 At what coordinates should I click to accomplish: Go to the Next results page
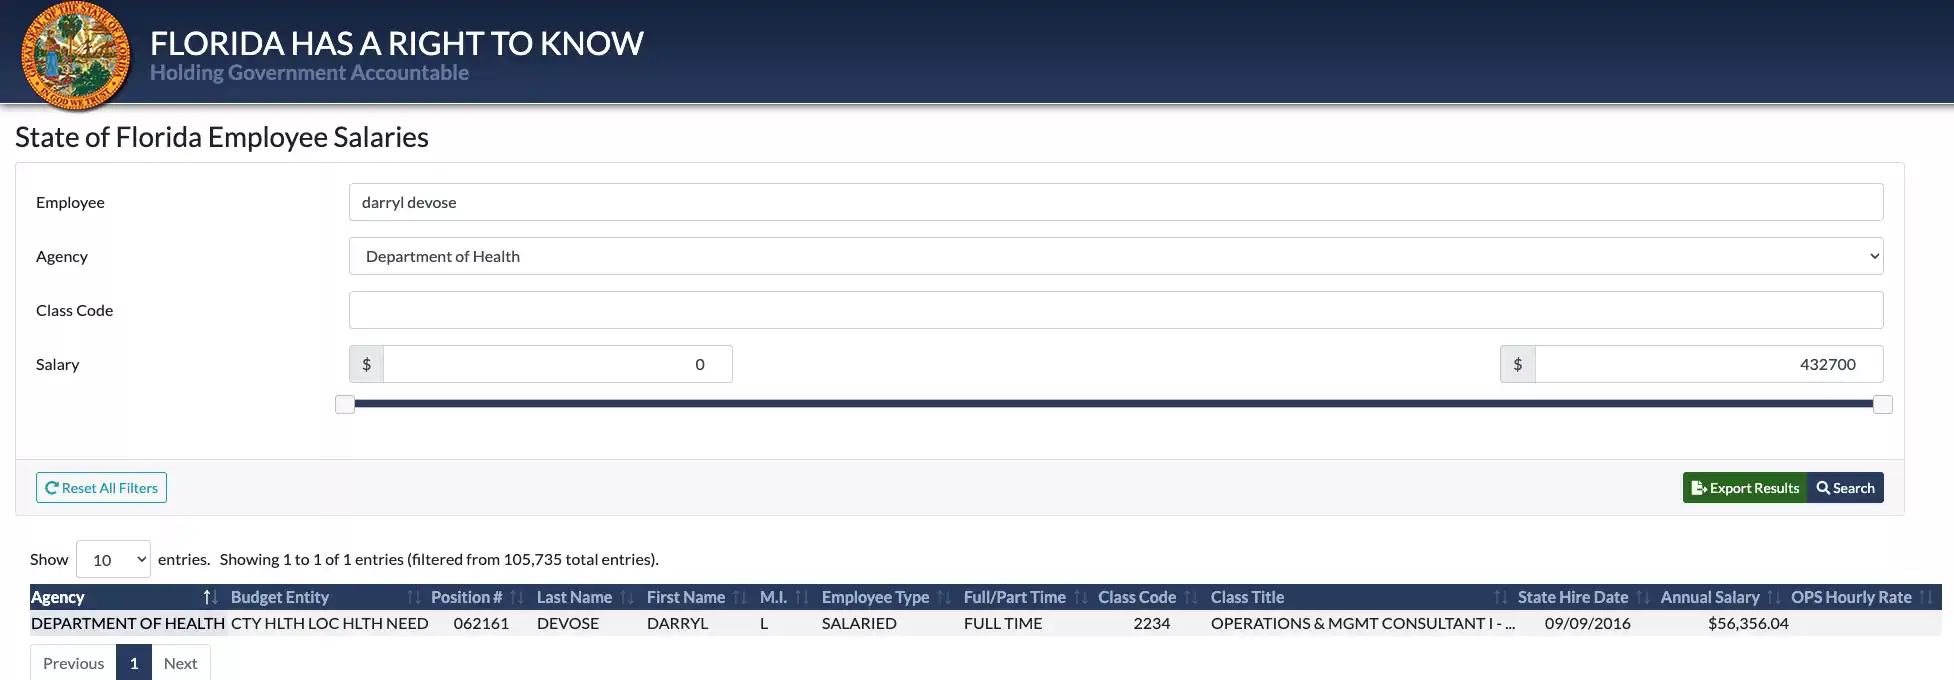click(x=181, y=663)
